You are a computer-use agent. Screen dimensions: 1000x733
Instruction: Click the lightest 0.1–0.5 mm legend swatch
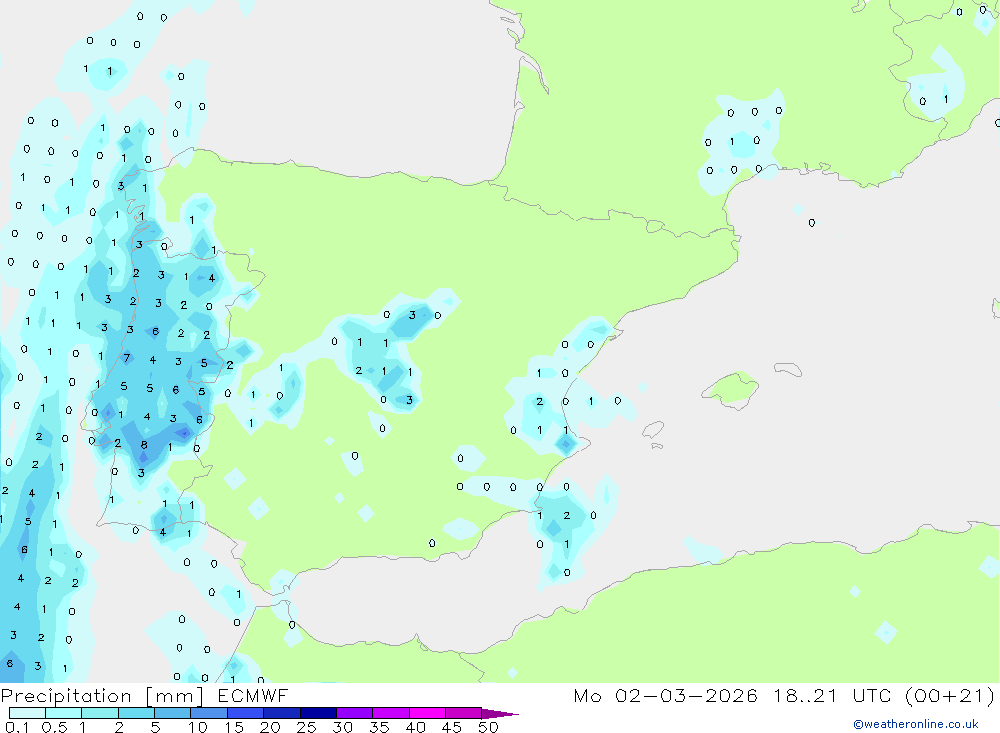(x=27, y=713)
